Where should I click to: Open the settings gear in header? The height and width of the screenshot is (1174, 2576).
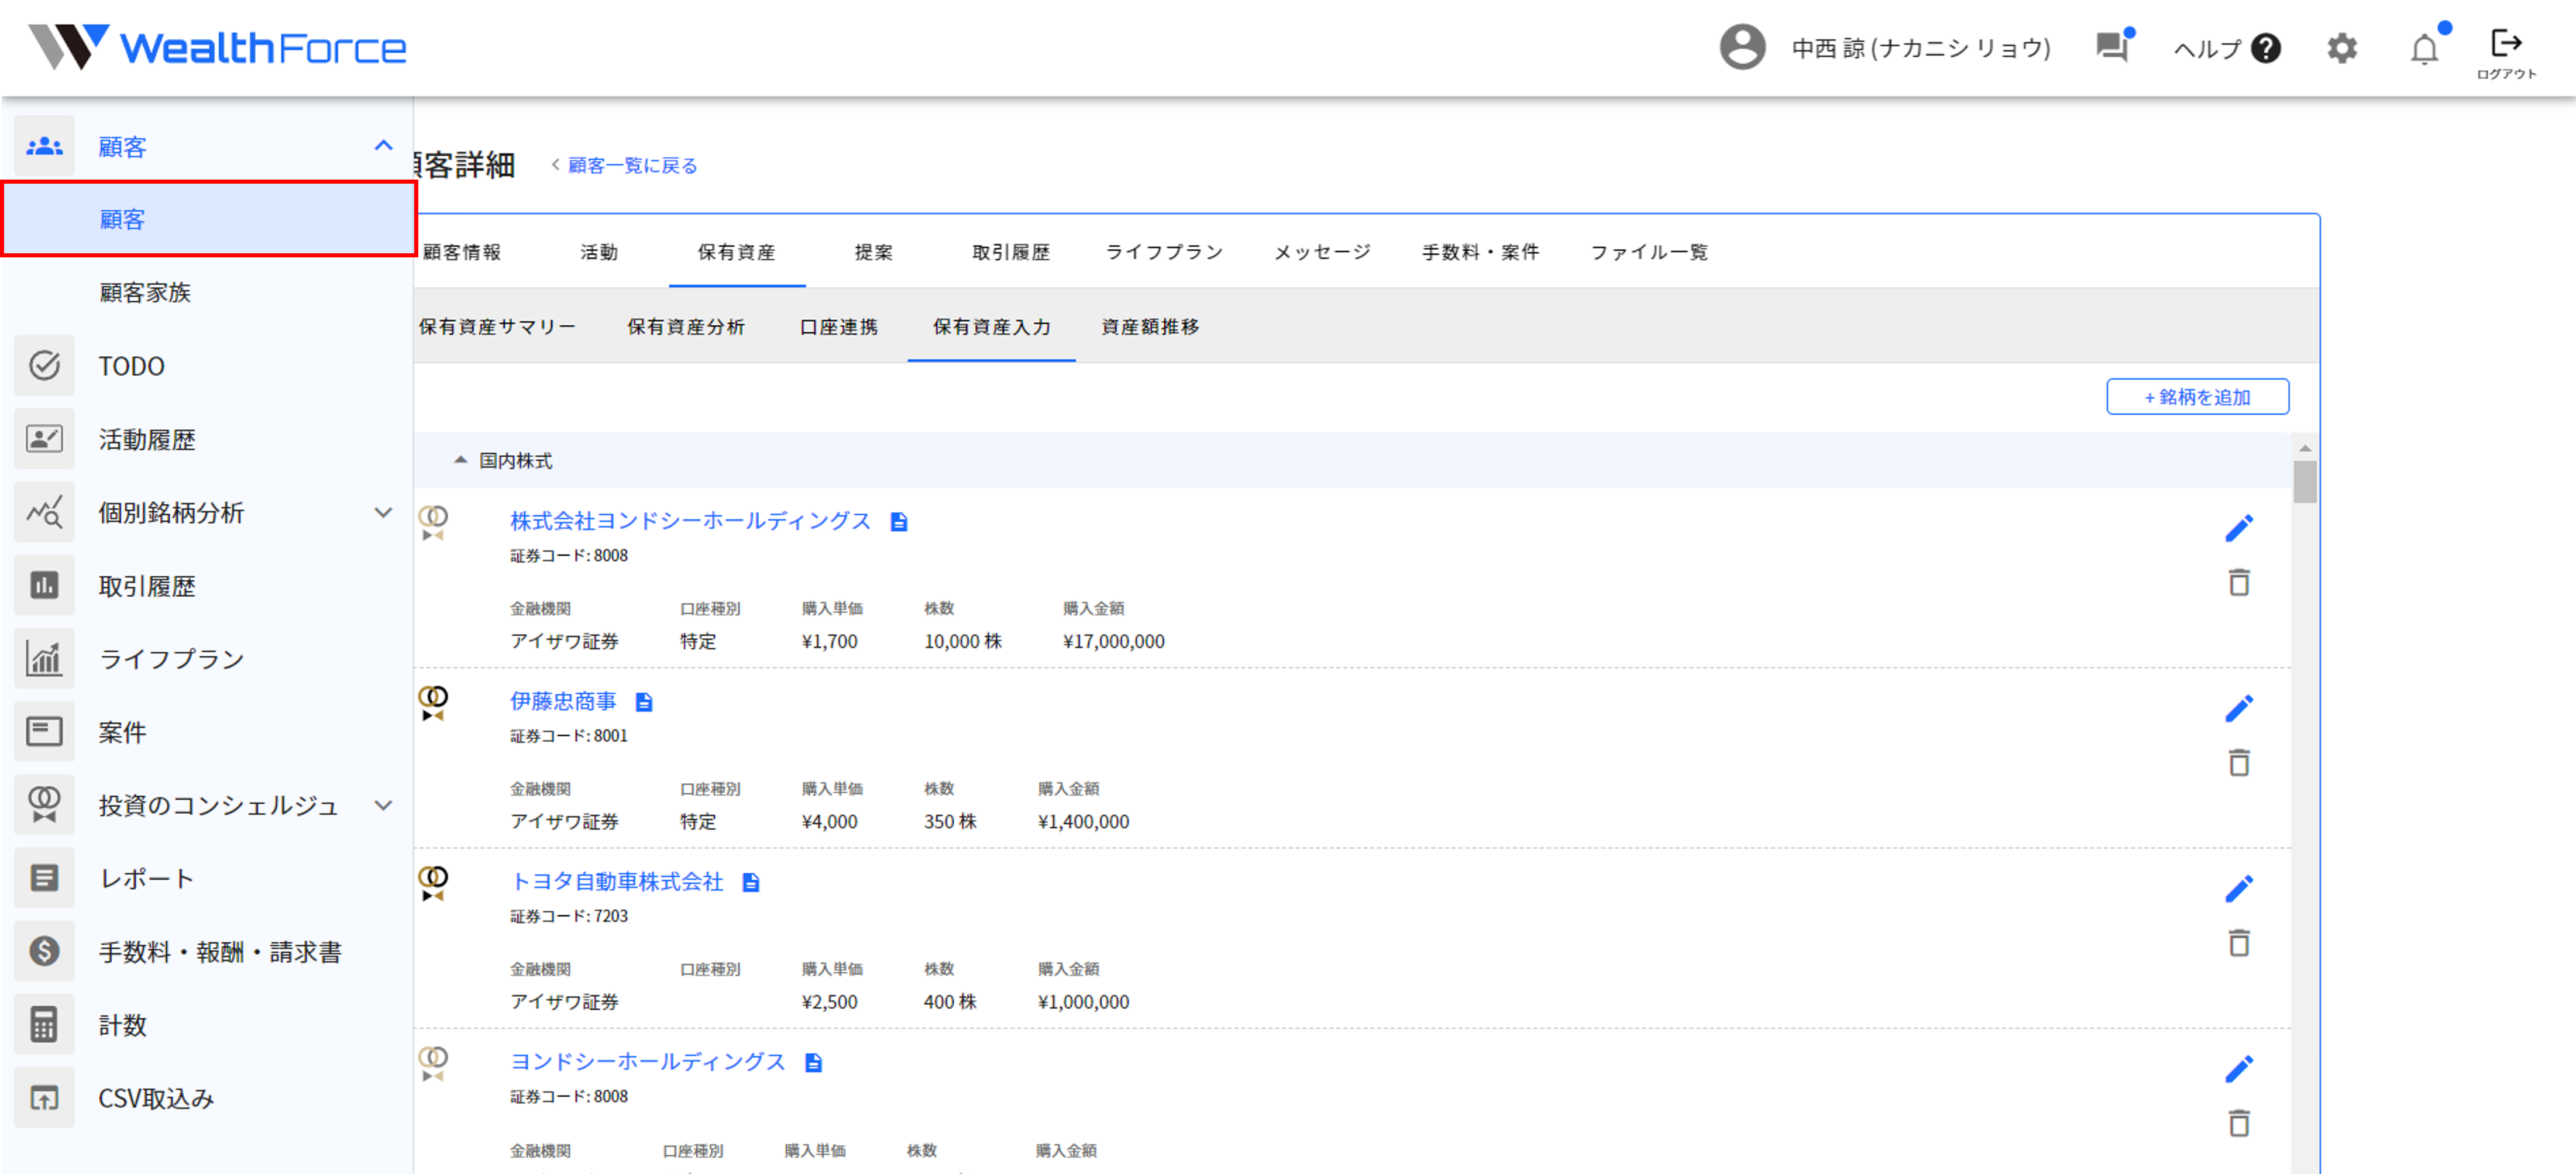(2342, 48)
